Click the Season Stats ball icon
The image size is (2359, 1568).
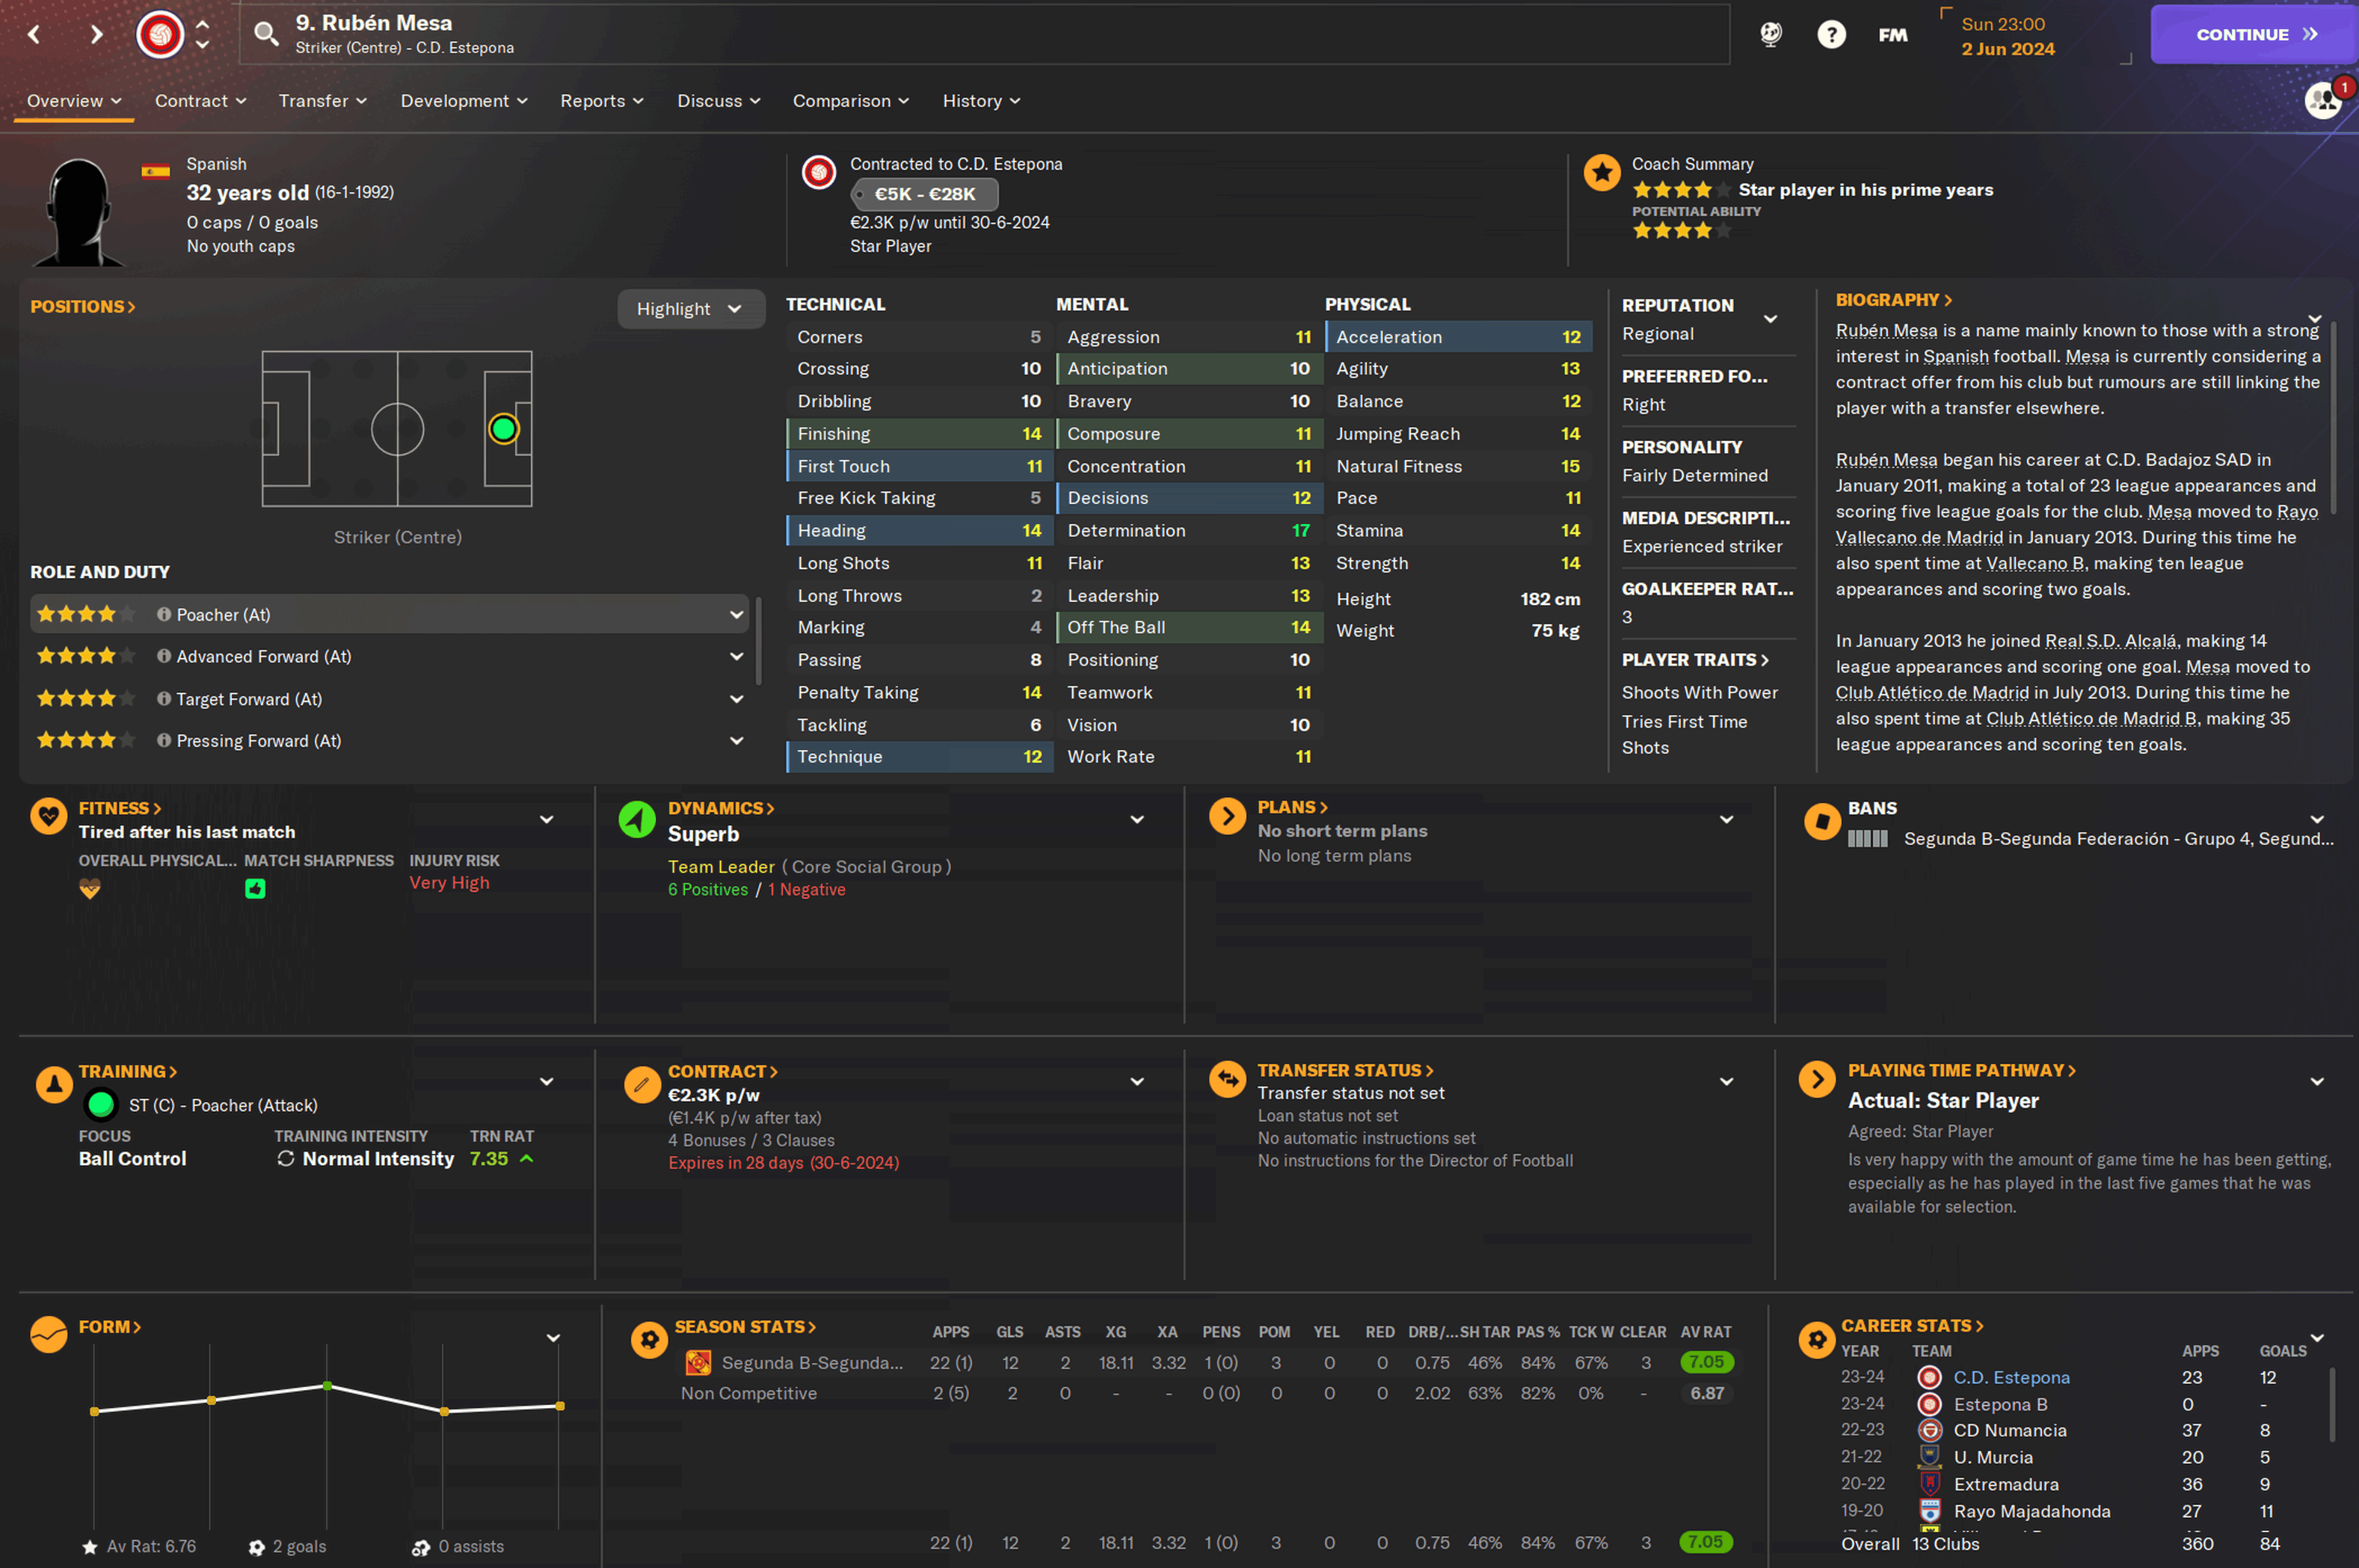click(x=649, y=1340)
